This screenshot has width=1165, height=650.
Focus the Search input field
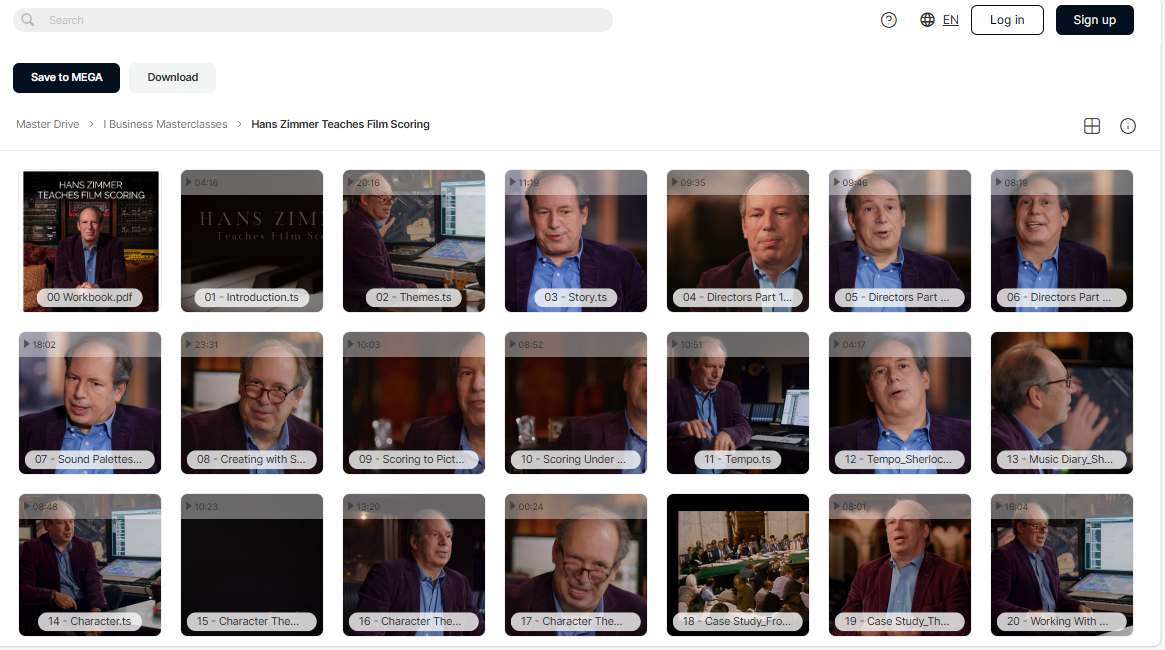tap(313, 20)
